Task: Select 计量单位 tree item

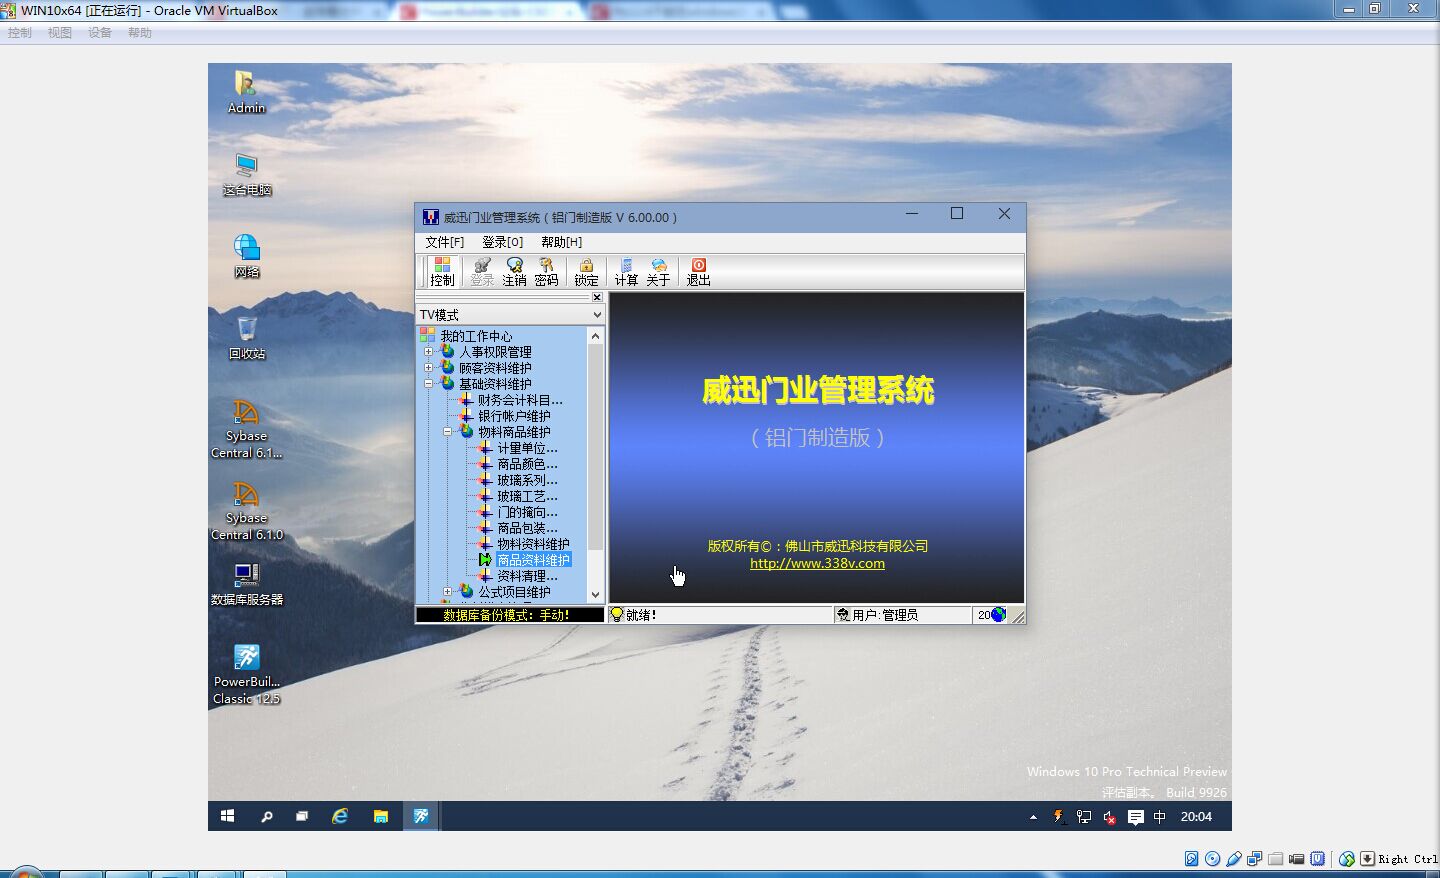Action: 527,448
